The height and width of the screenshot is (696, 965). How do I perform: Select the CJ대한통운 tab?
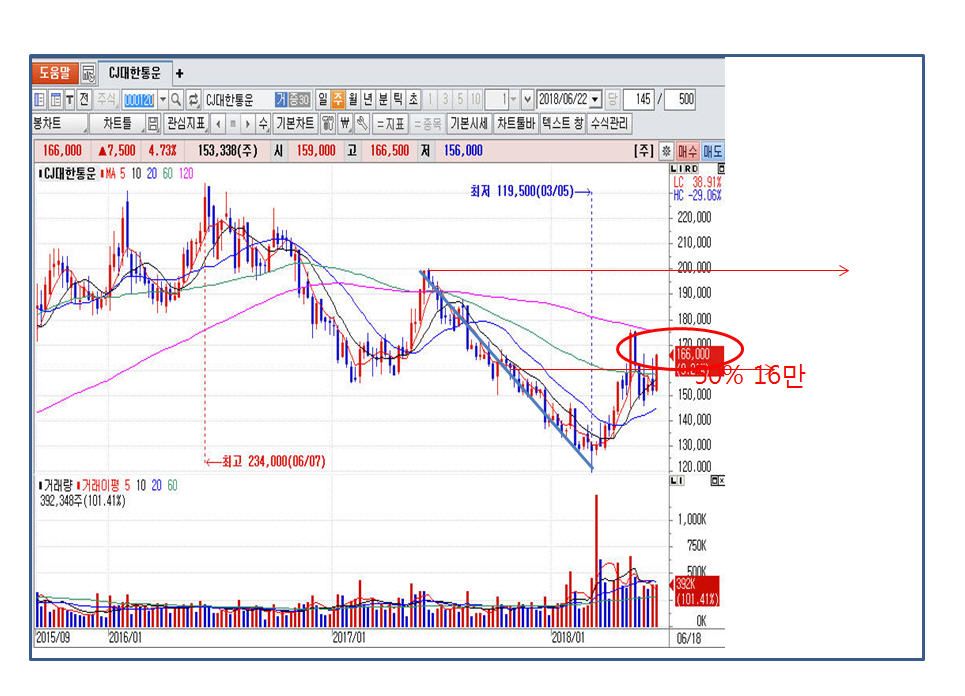point(134,73)
